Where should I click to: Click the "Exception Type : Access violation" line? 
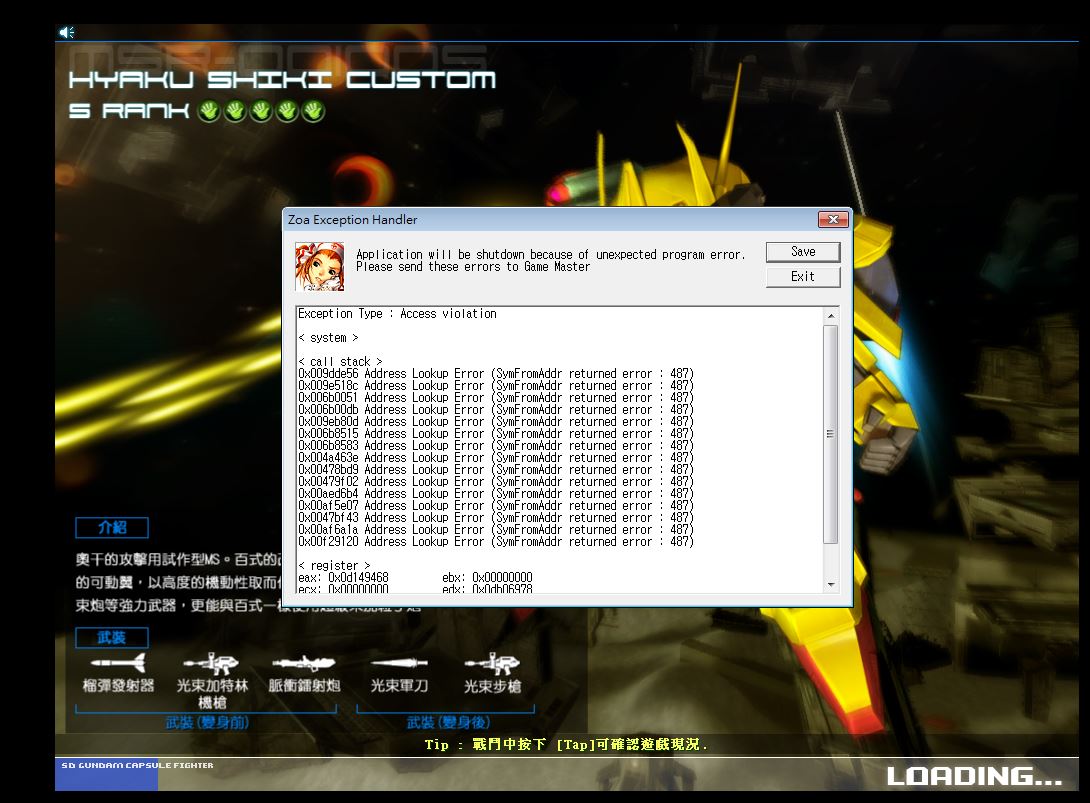[x=398, y=314]
